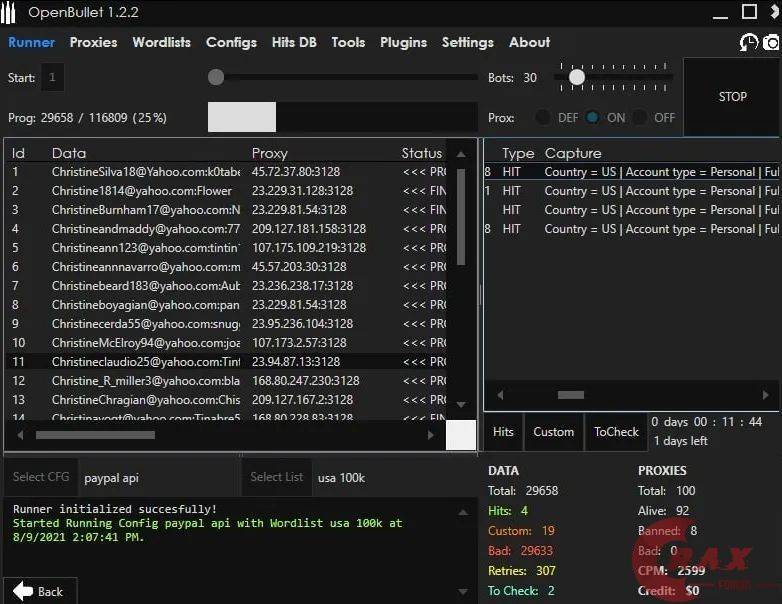Select row 5 Christineann123@yahoo.com
The image size is (782, 604).
(226, 247)
